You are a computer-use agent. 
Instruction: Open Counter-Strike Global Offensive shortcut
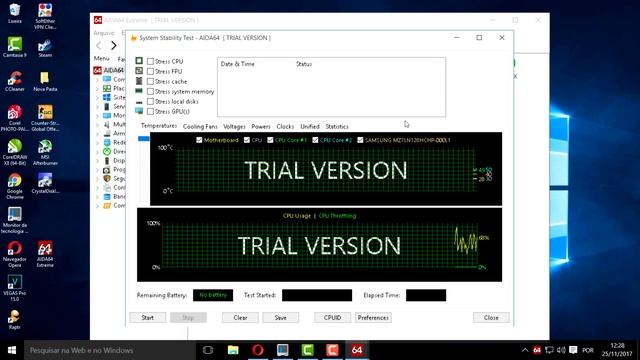(45, 118)
